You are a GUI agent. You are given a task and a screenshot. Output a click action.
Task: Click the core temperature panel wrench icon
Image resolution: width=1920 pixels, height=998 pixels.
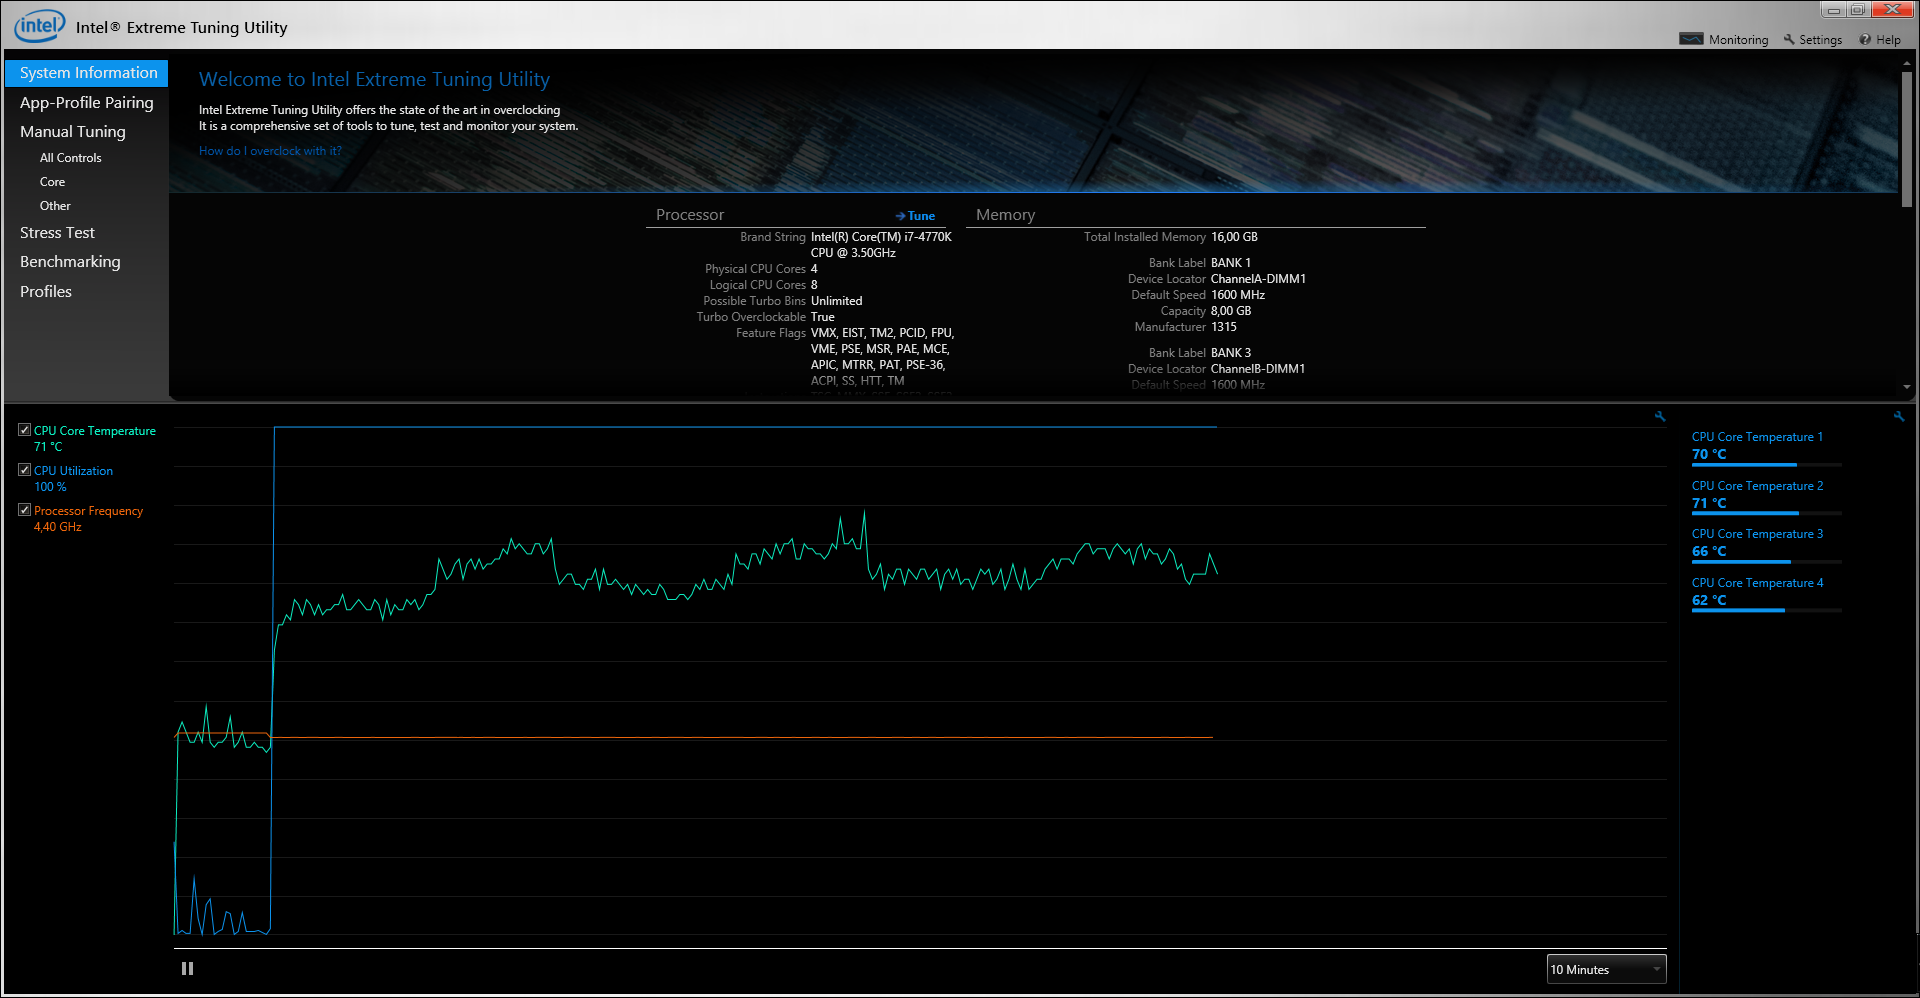pyautogui.click(x=1898, y=416)
